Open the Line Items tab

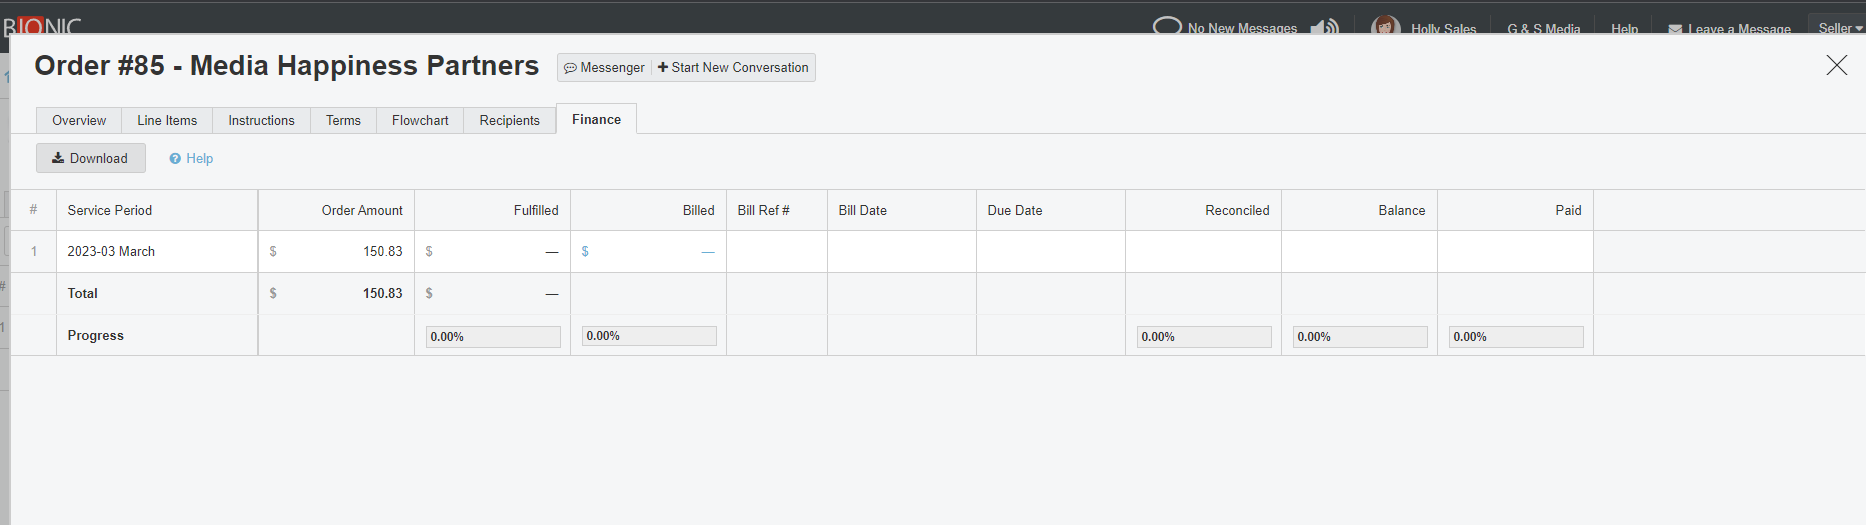(x=167, y=120)
